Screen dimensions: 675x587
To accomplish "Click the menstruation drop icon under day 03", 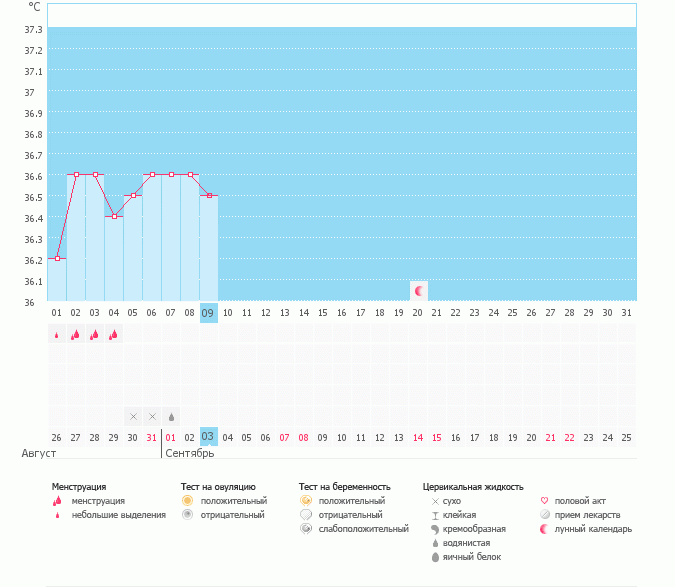I will pyautogui.click(x=95, y=335).
